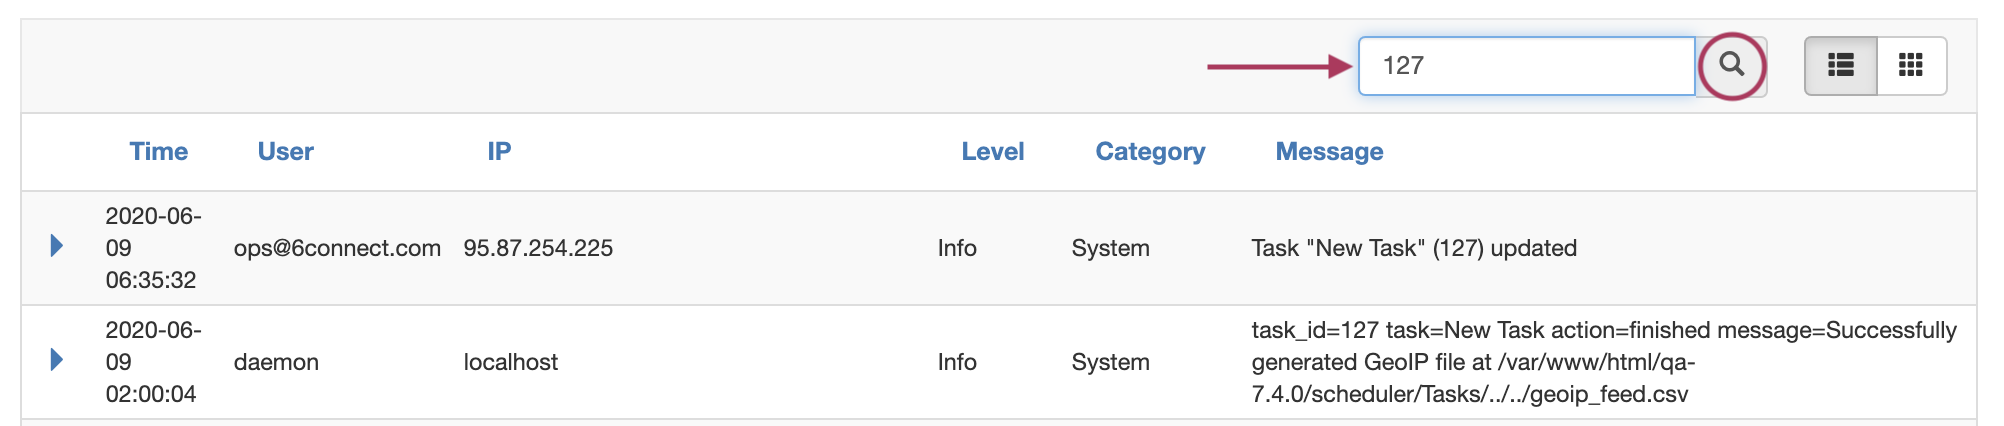Sort log by Time column
The image size is (2004, 426).
159,152
